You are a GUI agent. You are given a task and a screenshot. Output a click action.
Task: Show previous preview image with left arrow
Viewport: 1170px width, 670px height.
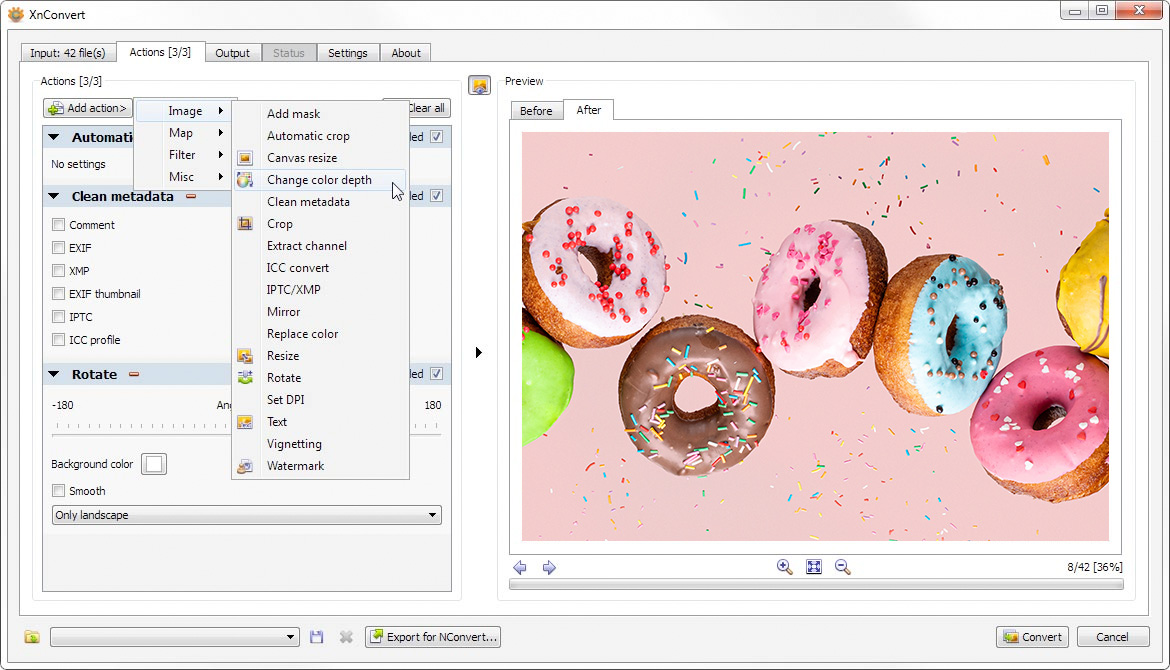pos(520,568)
